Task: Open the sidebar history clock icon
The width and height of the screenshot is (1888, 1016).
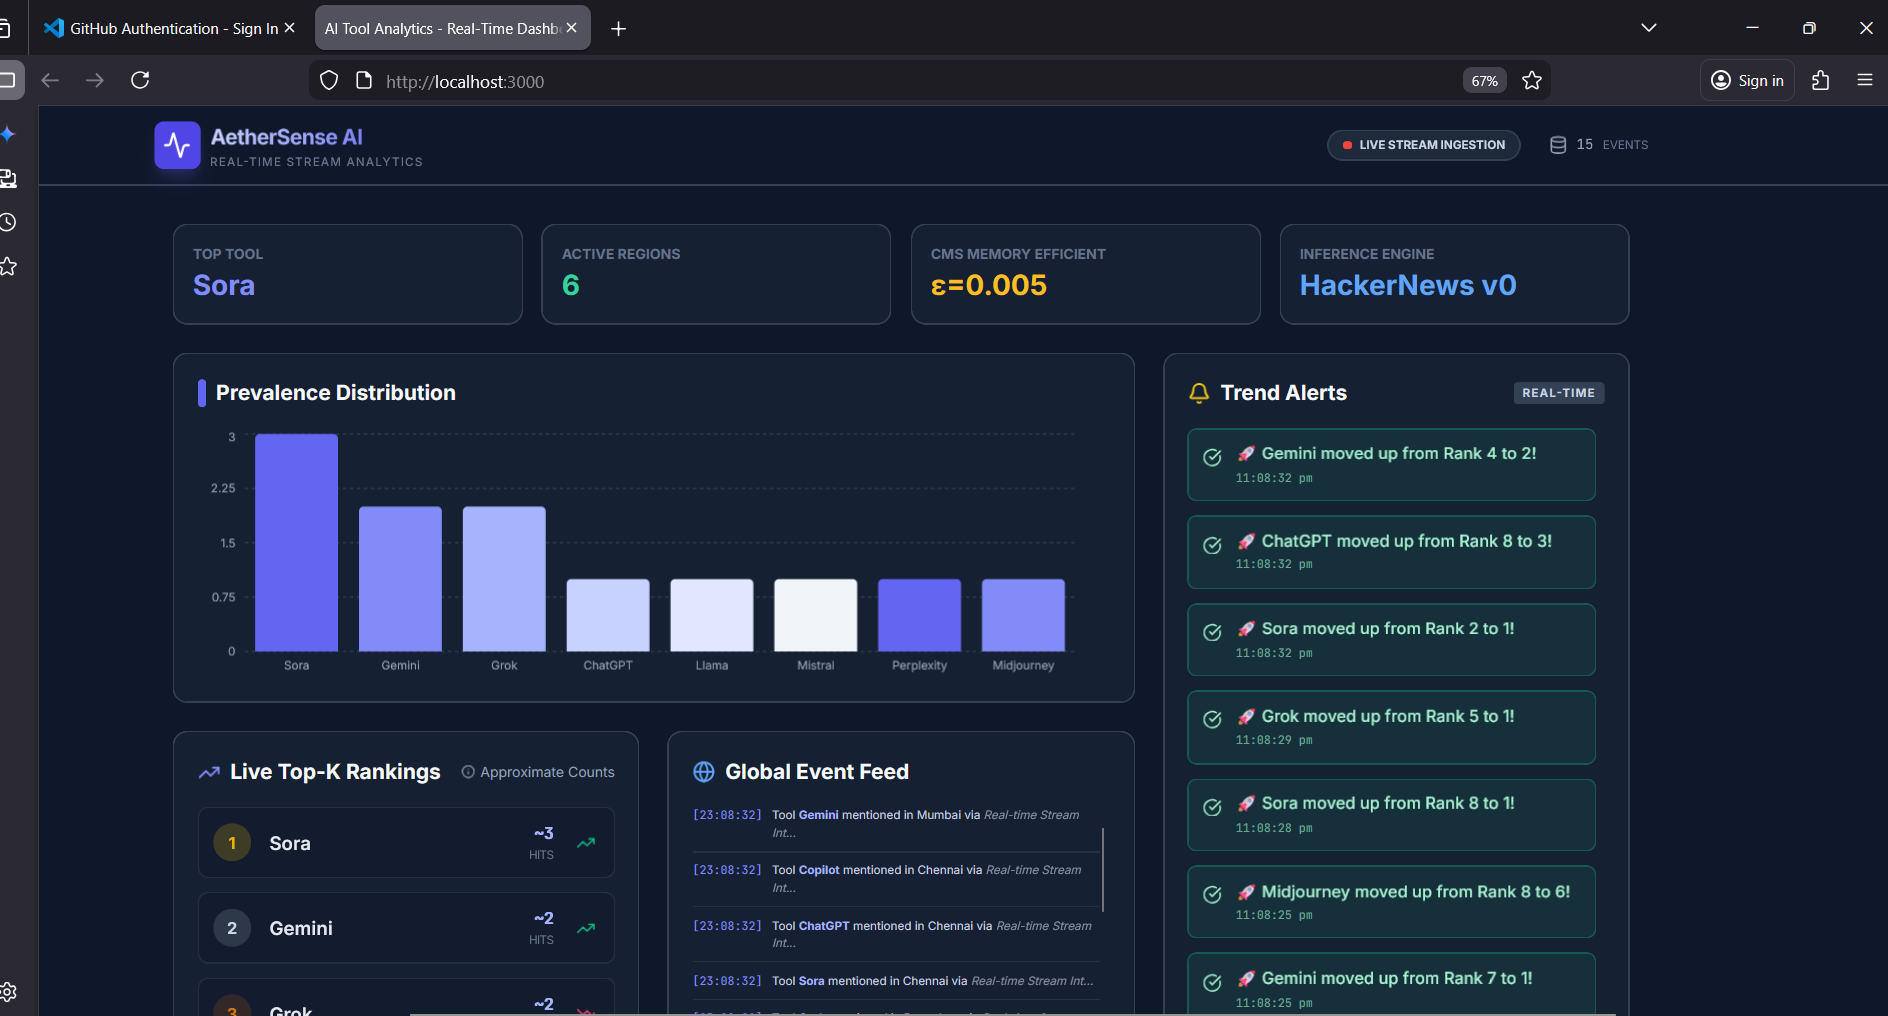Action: point(8,222)
